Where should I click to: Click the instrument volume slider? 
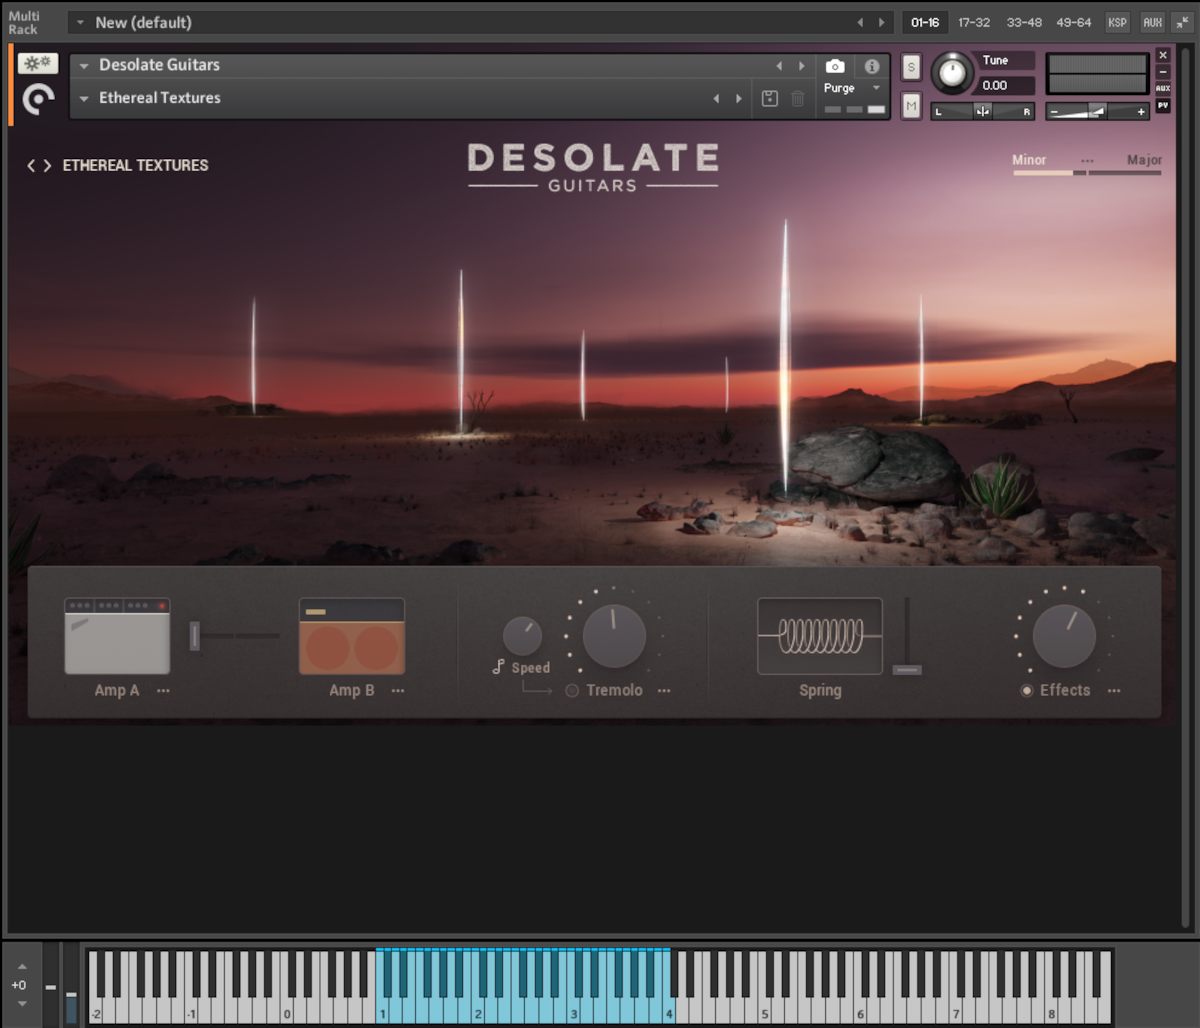tap(1097, 111)
